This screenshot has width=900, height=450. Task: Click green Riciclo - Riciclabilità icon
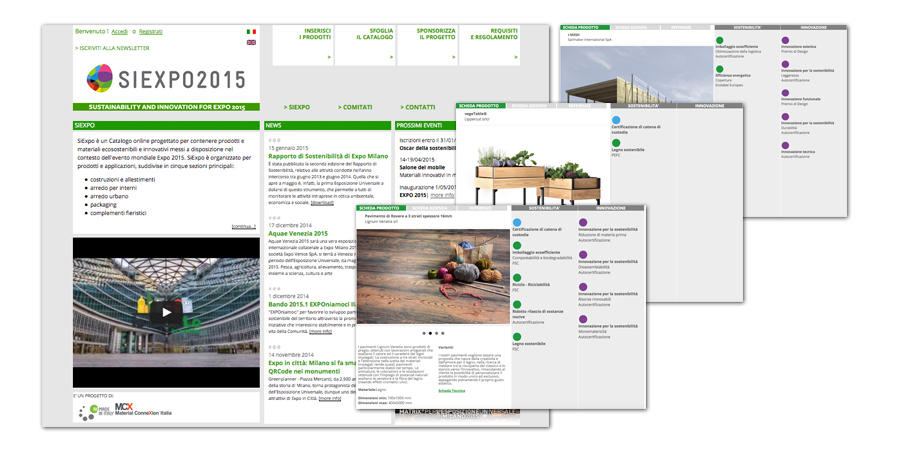point(517,277)
